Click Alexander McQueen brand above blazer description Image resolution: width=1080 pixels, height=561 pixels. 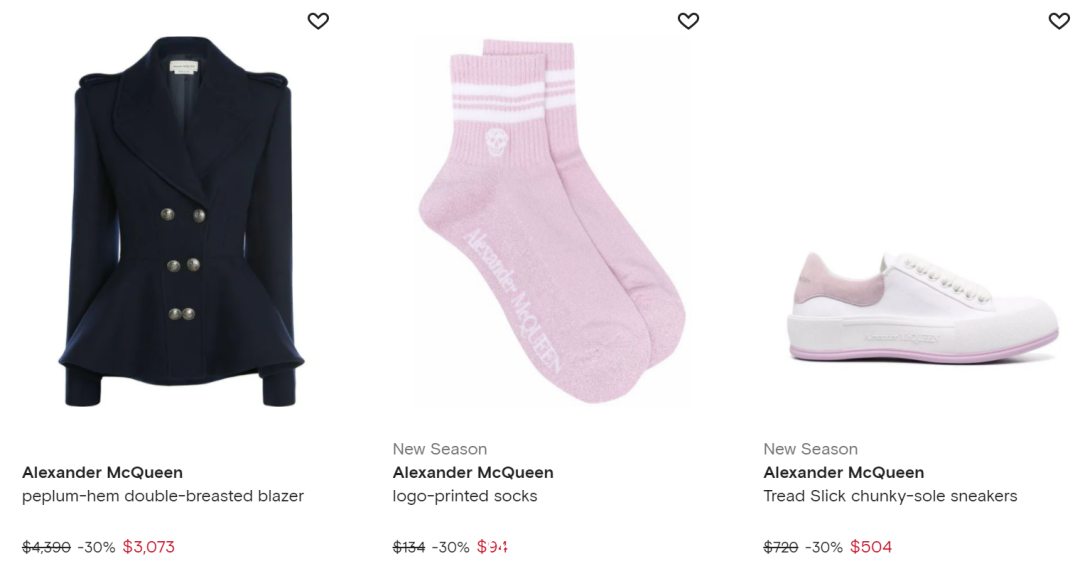(x=103, y=473)
